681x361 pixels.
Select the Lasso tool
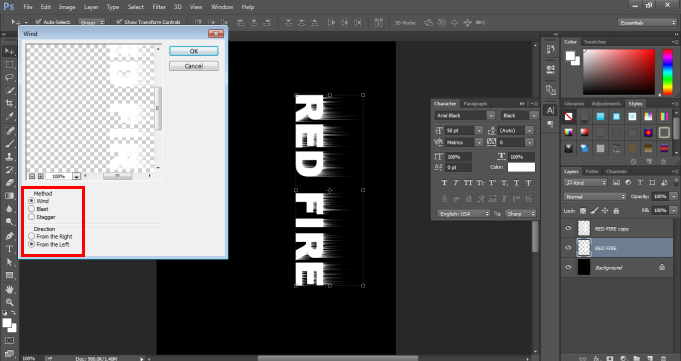point(9,77)
